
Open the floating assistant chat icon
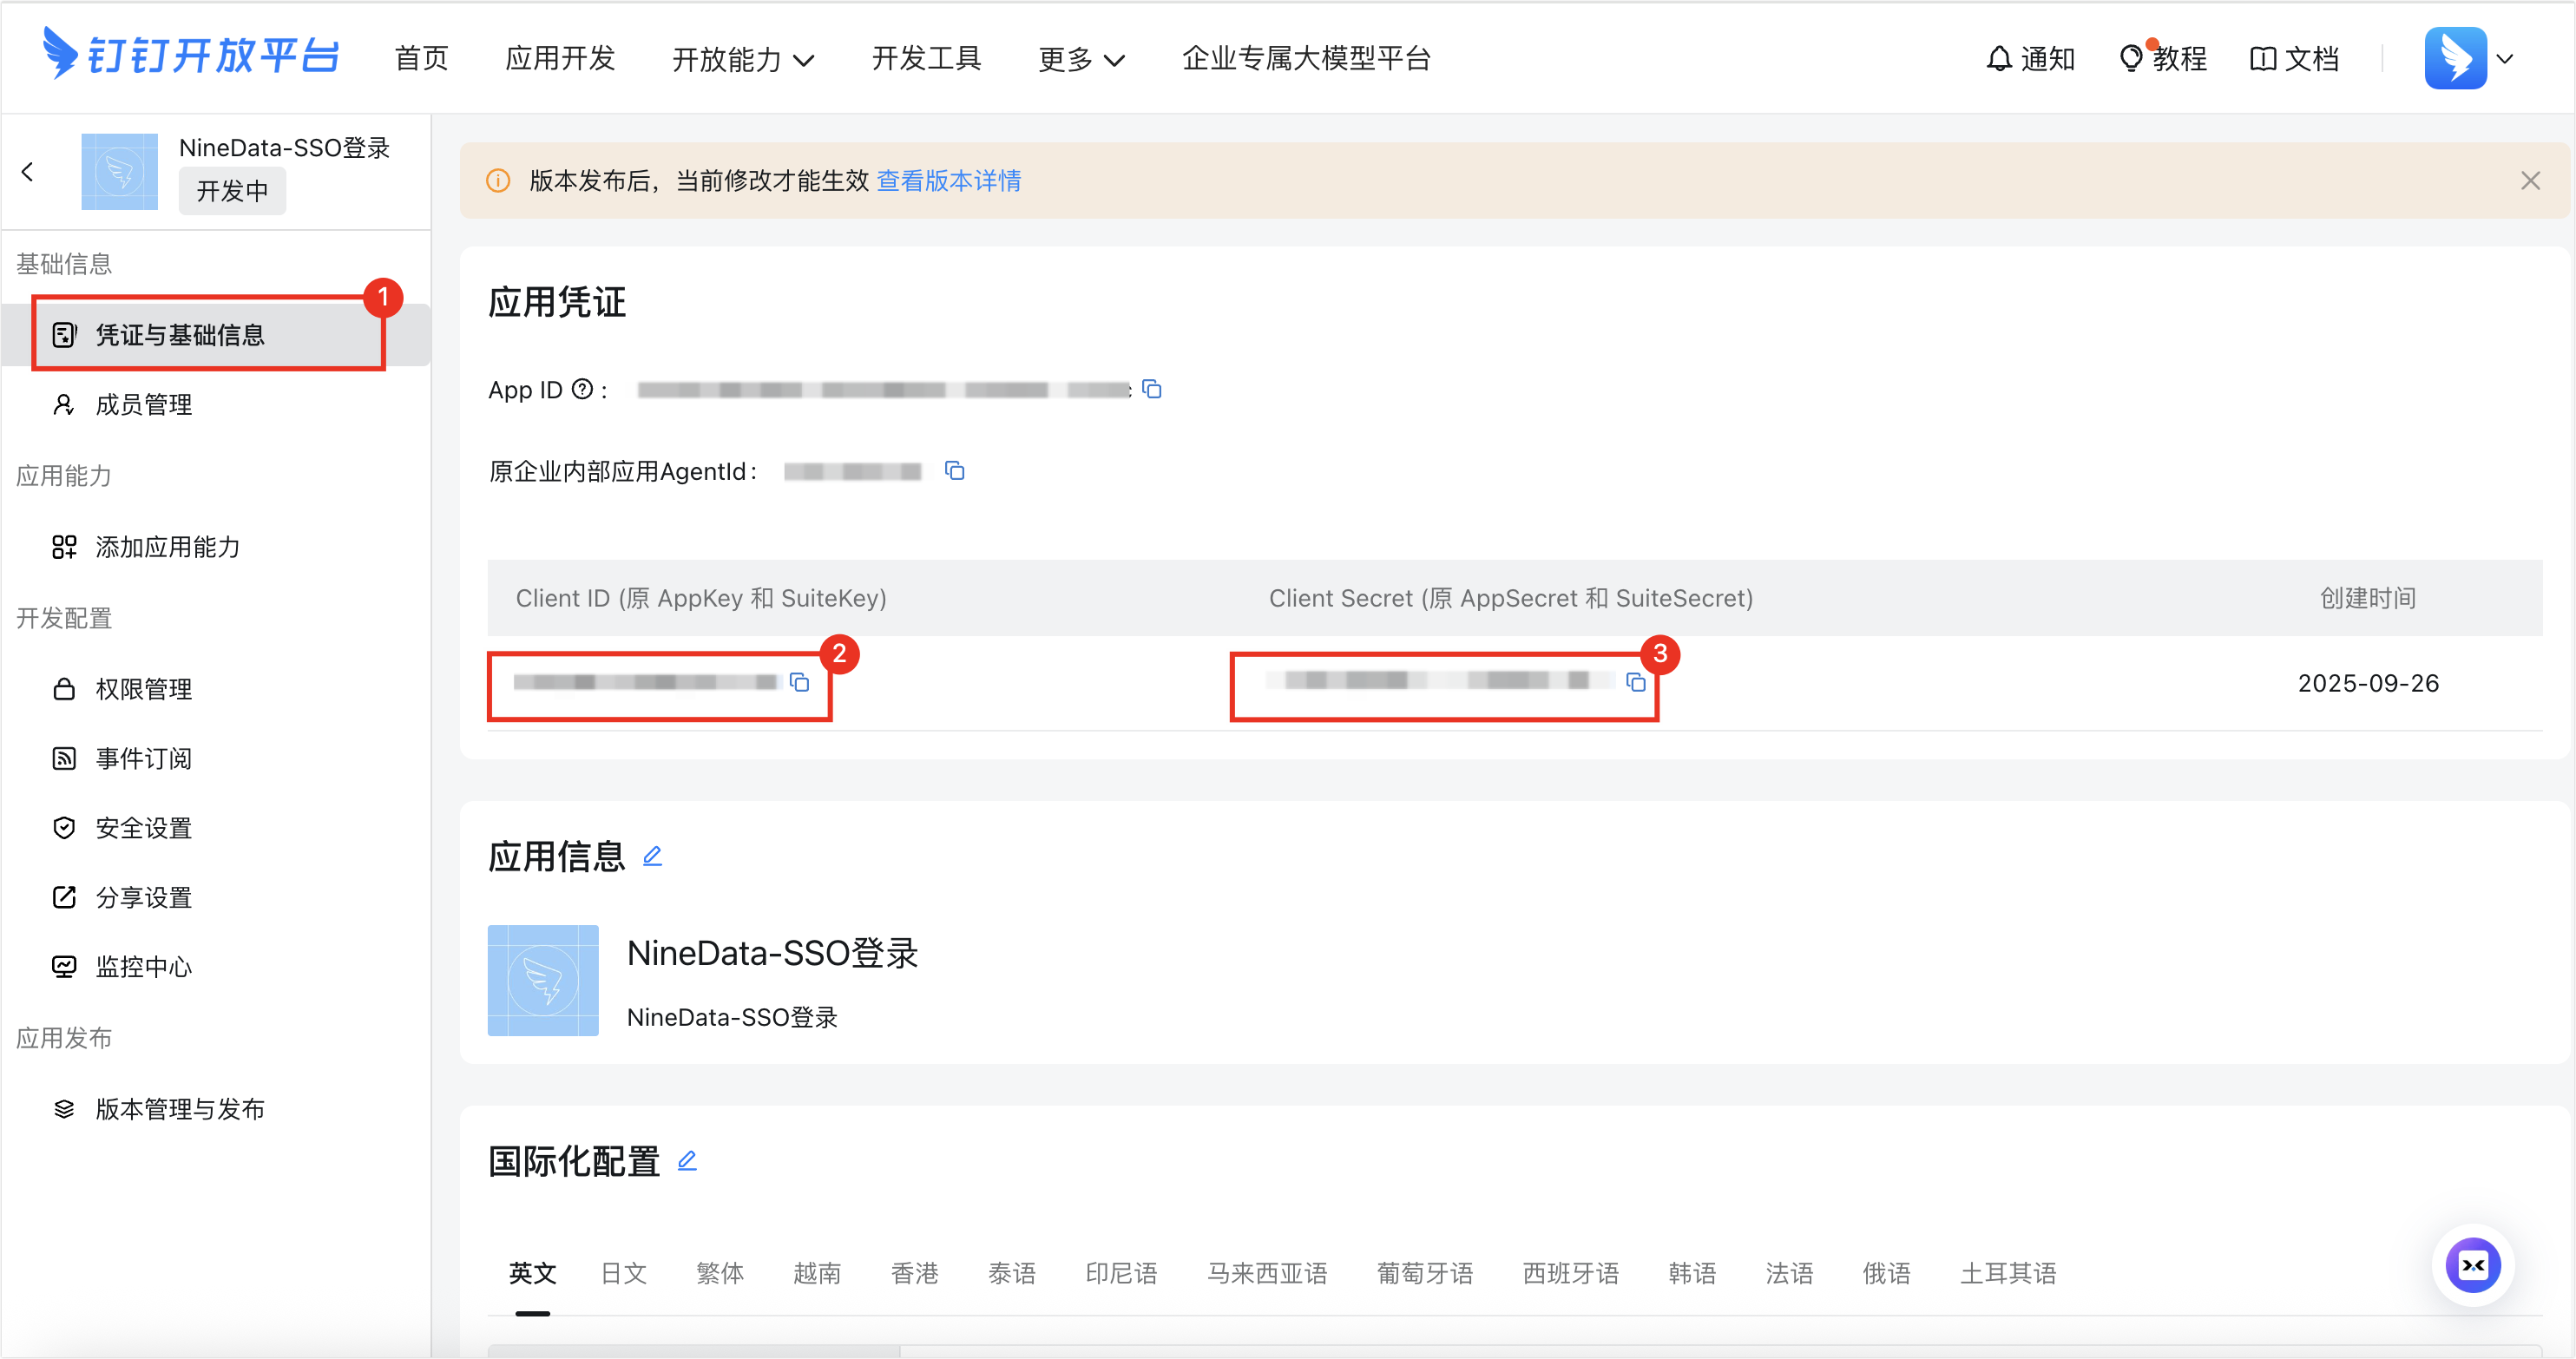tap(2472, 1265)
